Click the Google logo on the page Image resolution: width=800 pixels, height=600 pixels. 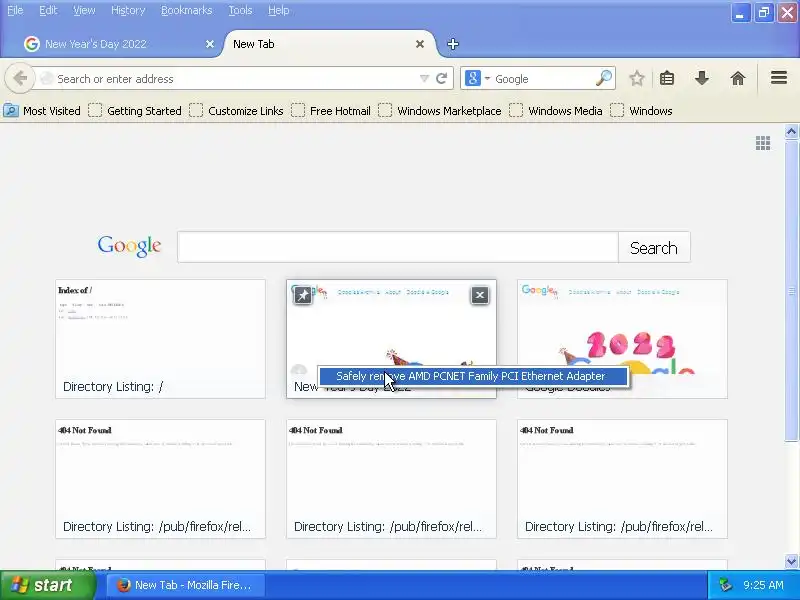pos(130,246)
